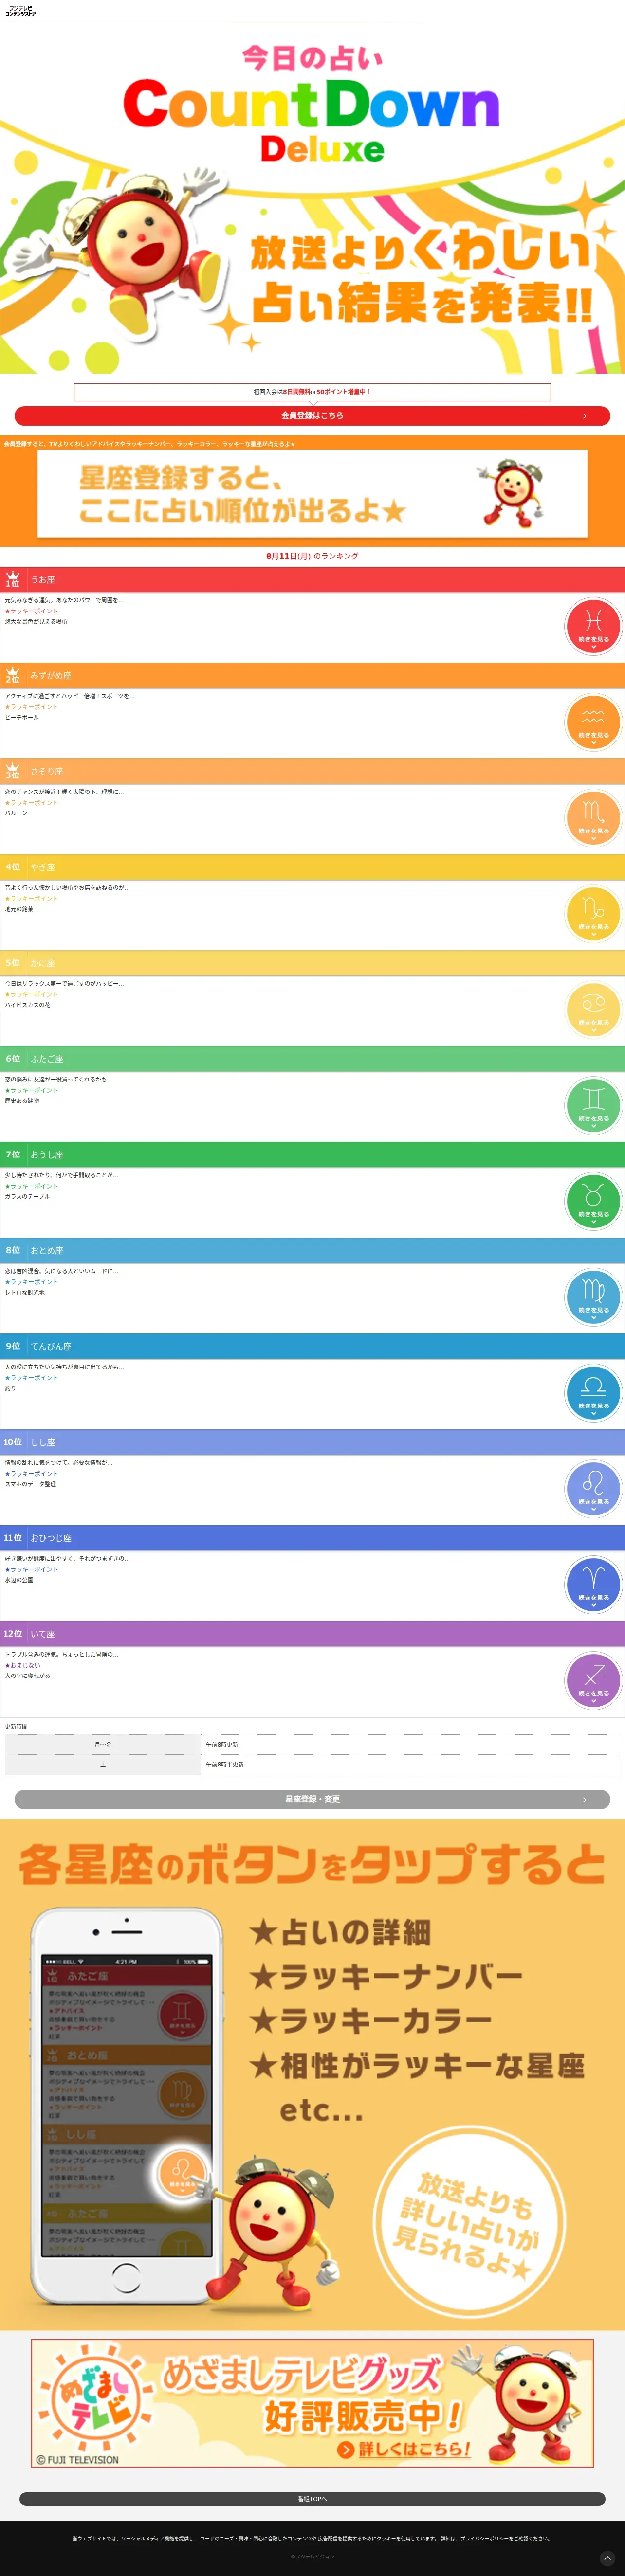The image size is (625, 2576).
Task: Open the Virgo (おとめ座) icon button
Action: (593, 1298)
